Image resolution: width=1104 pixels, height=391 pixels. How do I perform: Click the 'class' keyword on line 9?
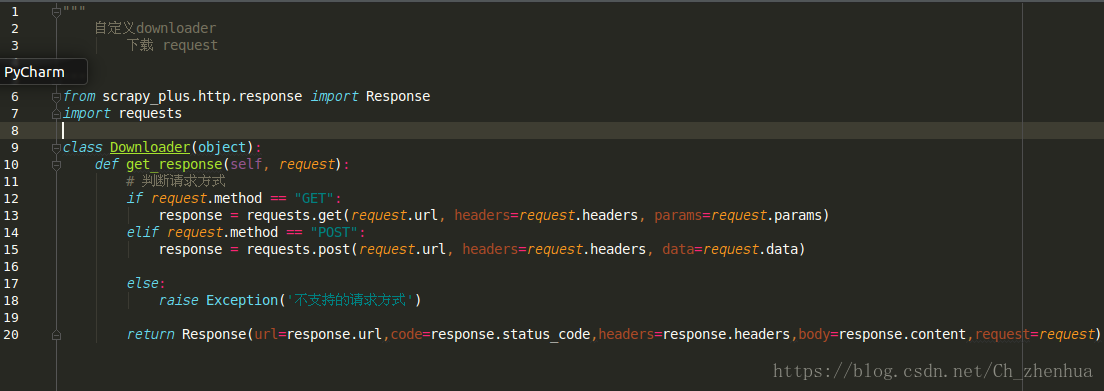[x=82, y=147]
